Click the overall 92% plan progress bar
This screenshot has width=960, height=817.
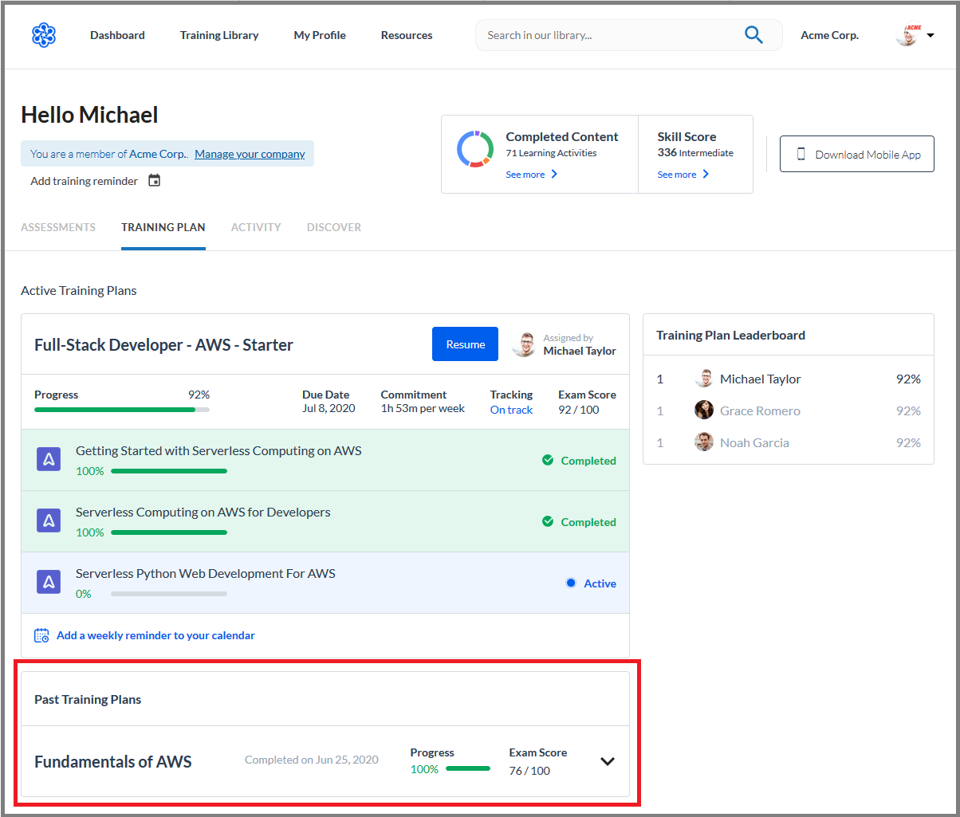click(x=122, y=410)
